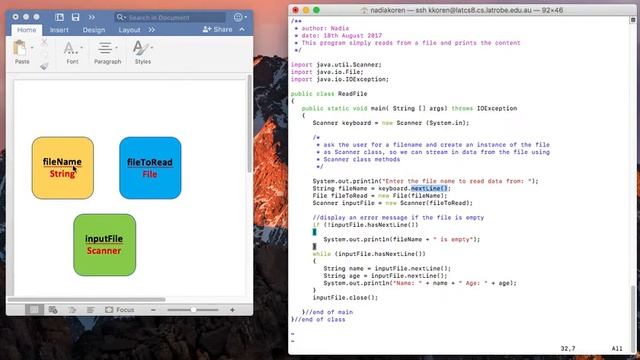640x360 pixels.
Task: Click the home folder icon in Terminal title
Action: (x=364, y=10)
